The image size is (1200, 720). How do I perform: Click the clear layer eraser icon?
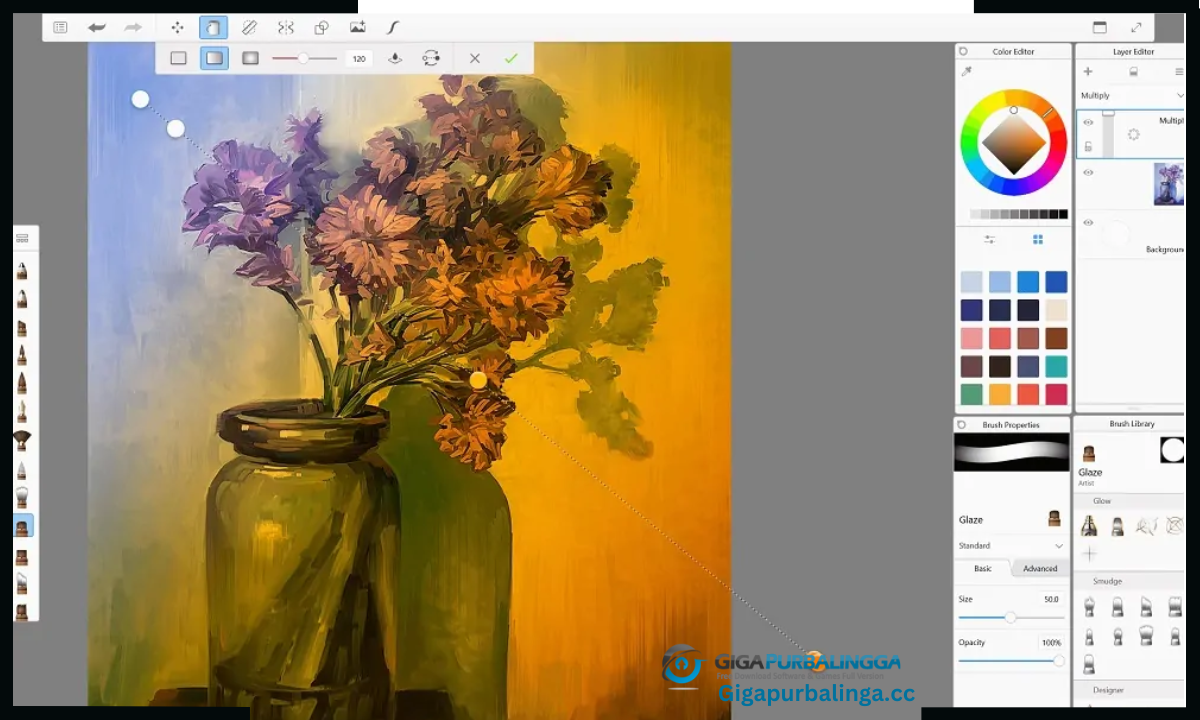point(1133,72)
